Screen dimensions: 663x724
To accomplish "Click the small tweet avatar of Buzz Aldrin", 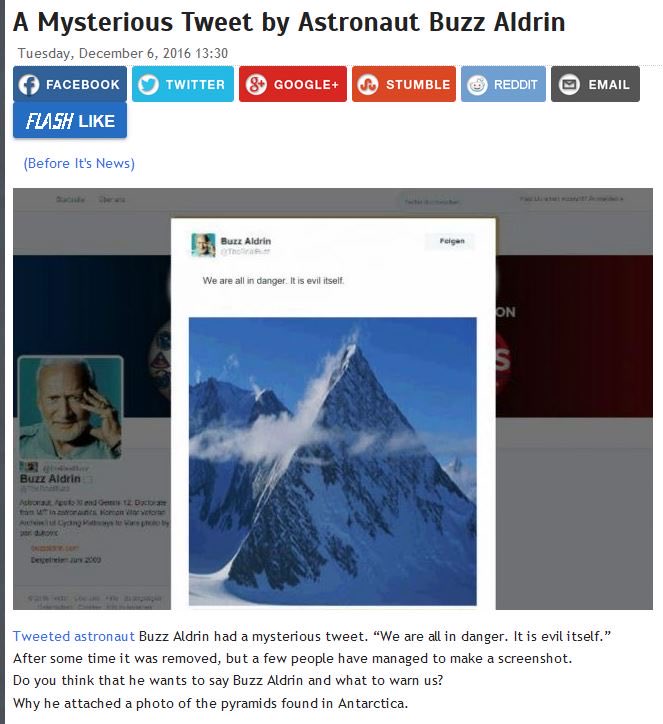I will [x=203, y=245].
